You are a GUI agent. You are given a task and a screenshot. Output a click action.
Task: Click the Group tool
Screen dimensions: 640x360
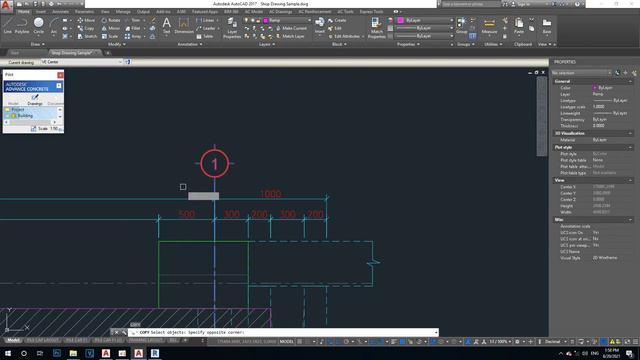pyautogui.click(x=462, y=26)
